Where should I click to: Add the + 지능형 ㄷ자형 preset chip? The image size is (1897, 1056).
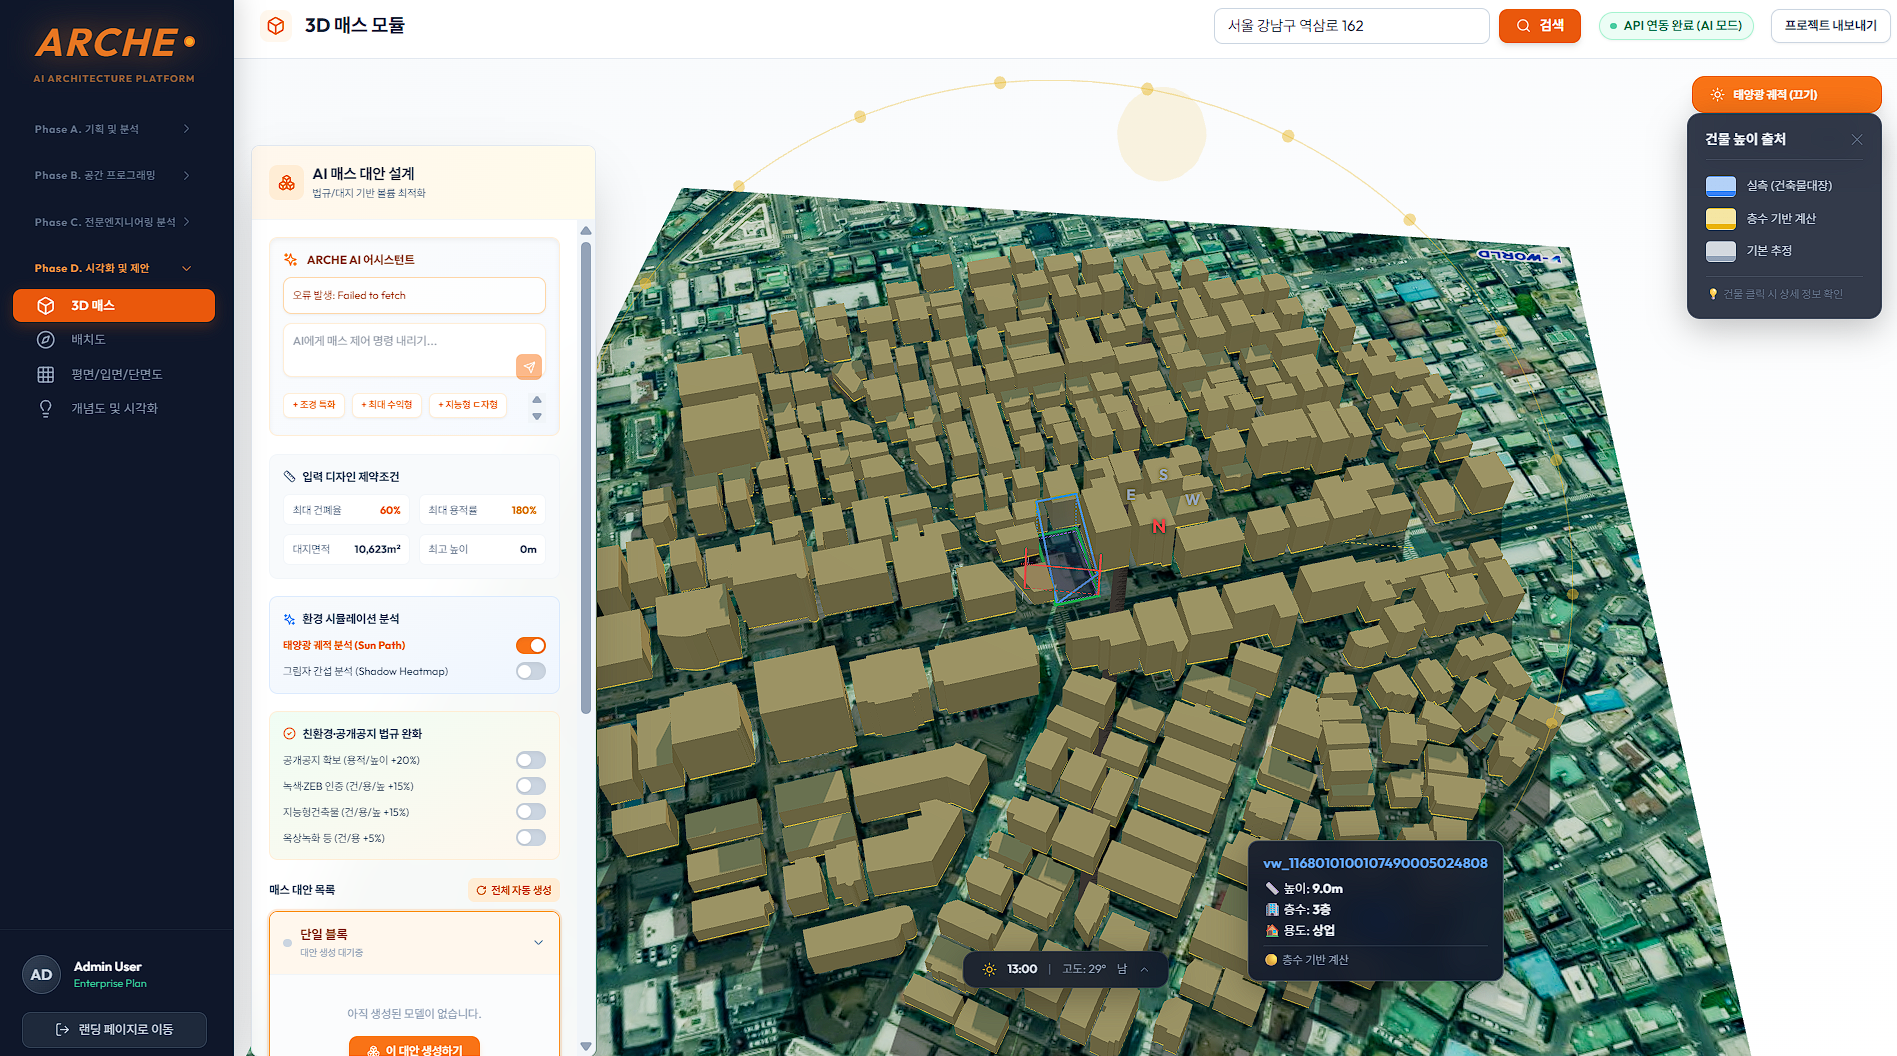coord(468,405)
